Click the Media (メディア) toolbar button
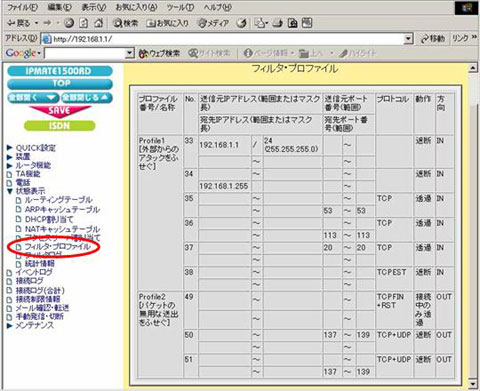This screenshot has height=391, width=480. point(213,23)
